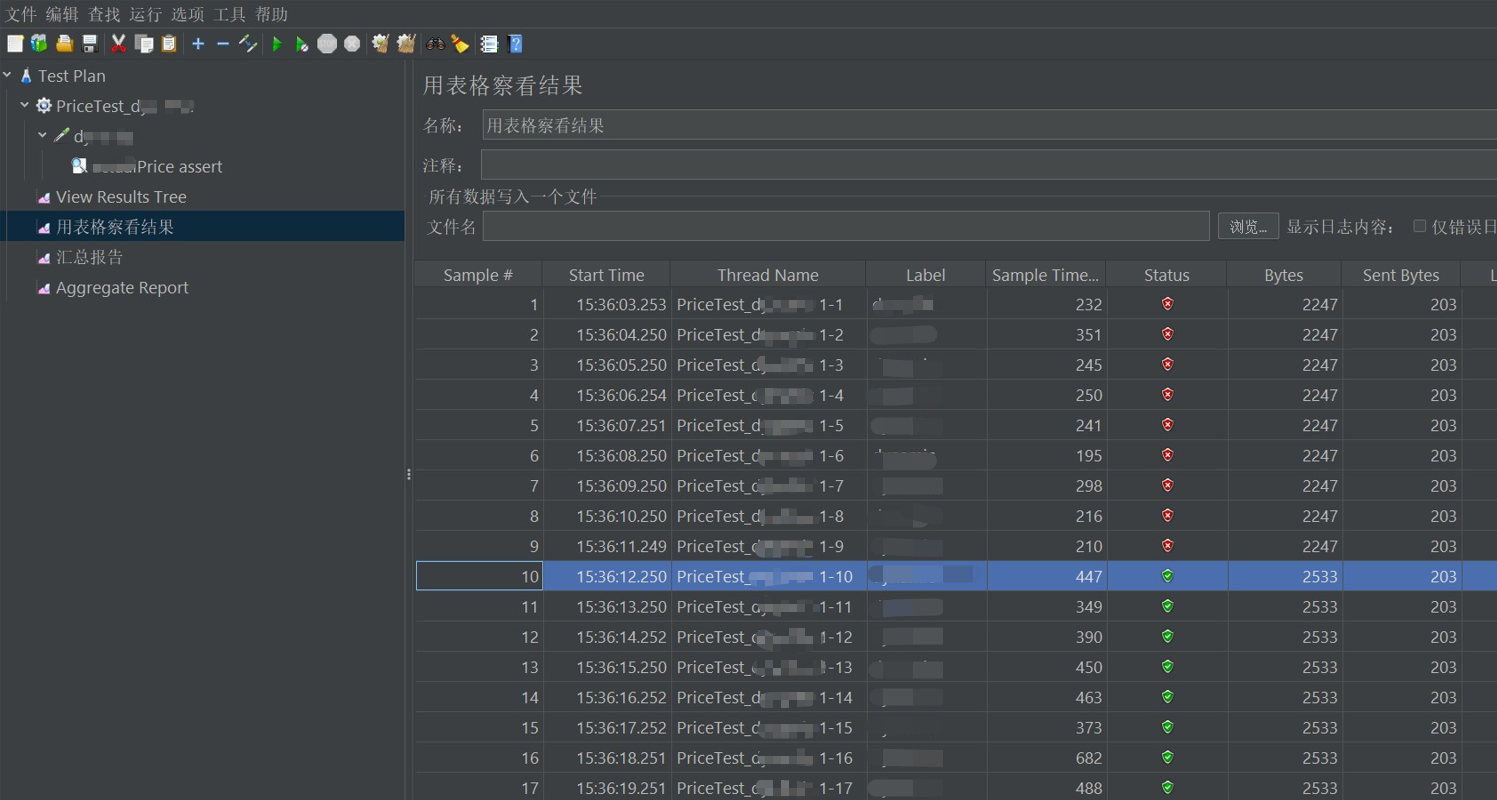Click the gear icon beside PriceTest thread group
1497x800 pixels.
tap(43, 106)
